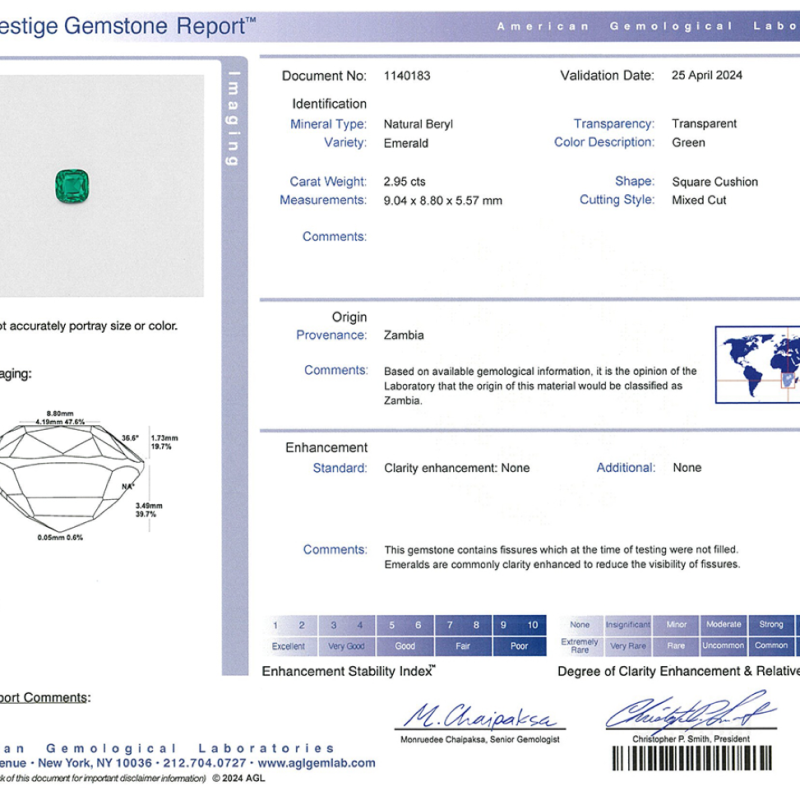Viewport: 800px width, 800px height.
Task: Click the Moderate clarity enhancement cell
Action: pyautogui.click(x=723, y=624)
